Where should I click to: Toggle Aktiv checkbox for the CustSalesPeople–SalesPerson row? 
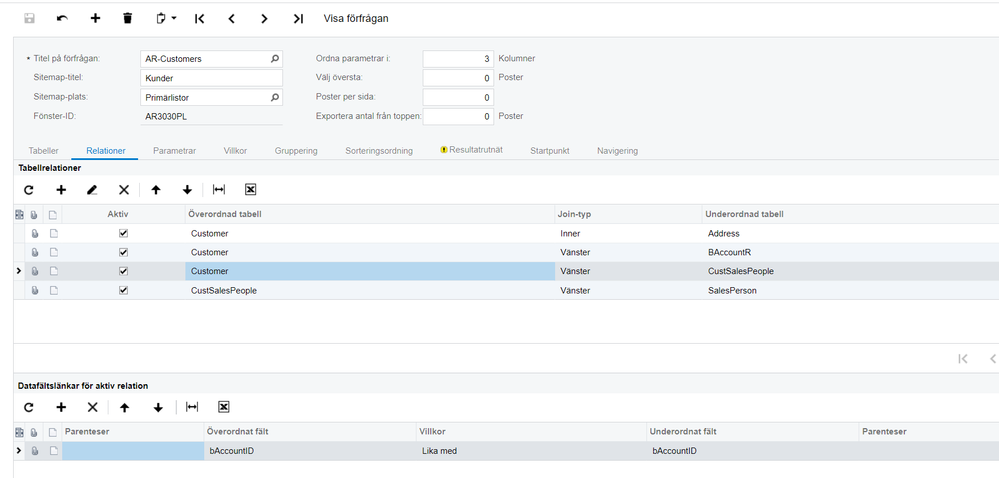[123, 290]
